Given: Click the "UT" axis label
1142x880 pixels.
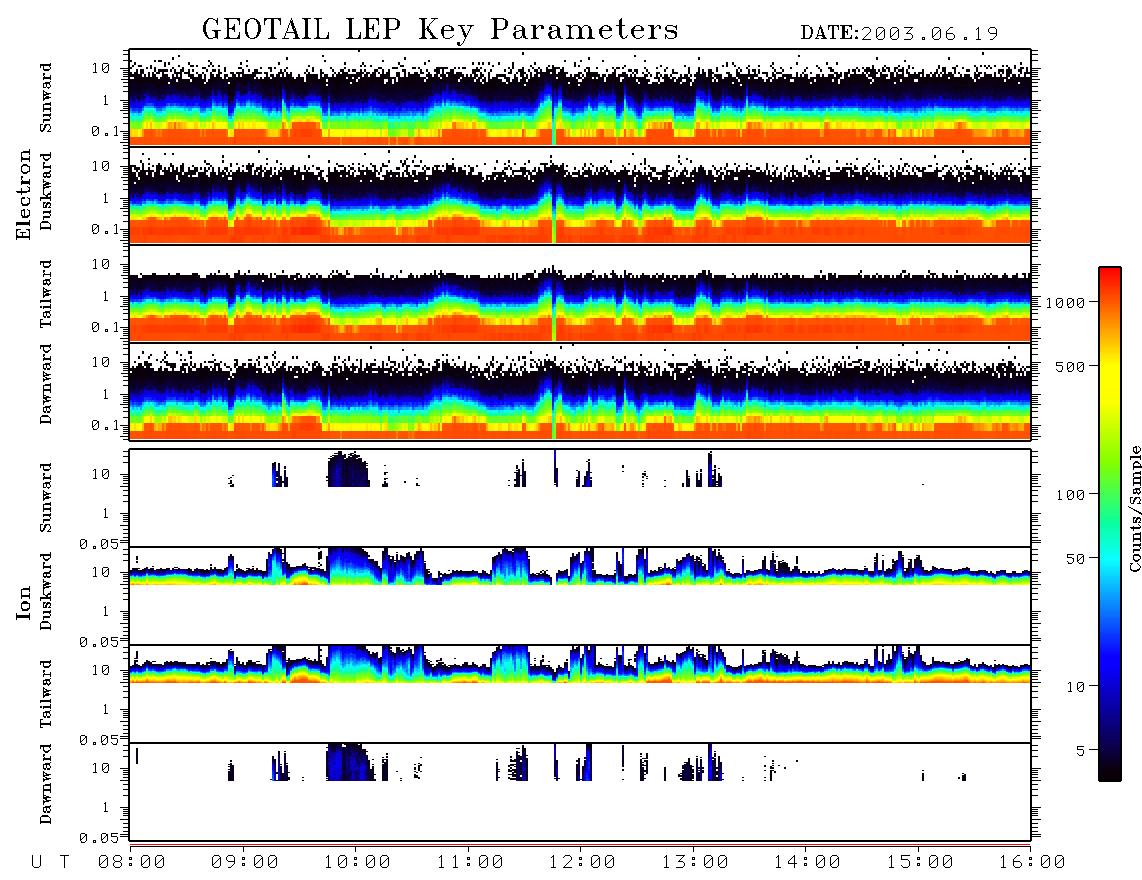Looking at the screenshot, I should [x=50, y=862].
